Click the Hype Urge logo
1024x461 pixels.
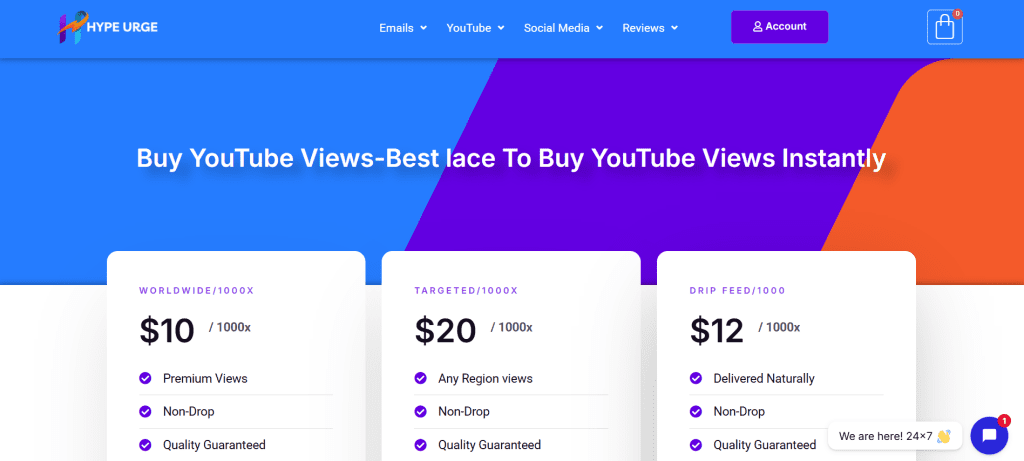coord(108,27)
